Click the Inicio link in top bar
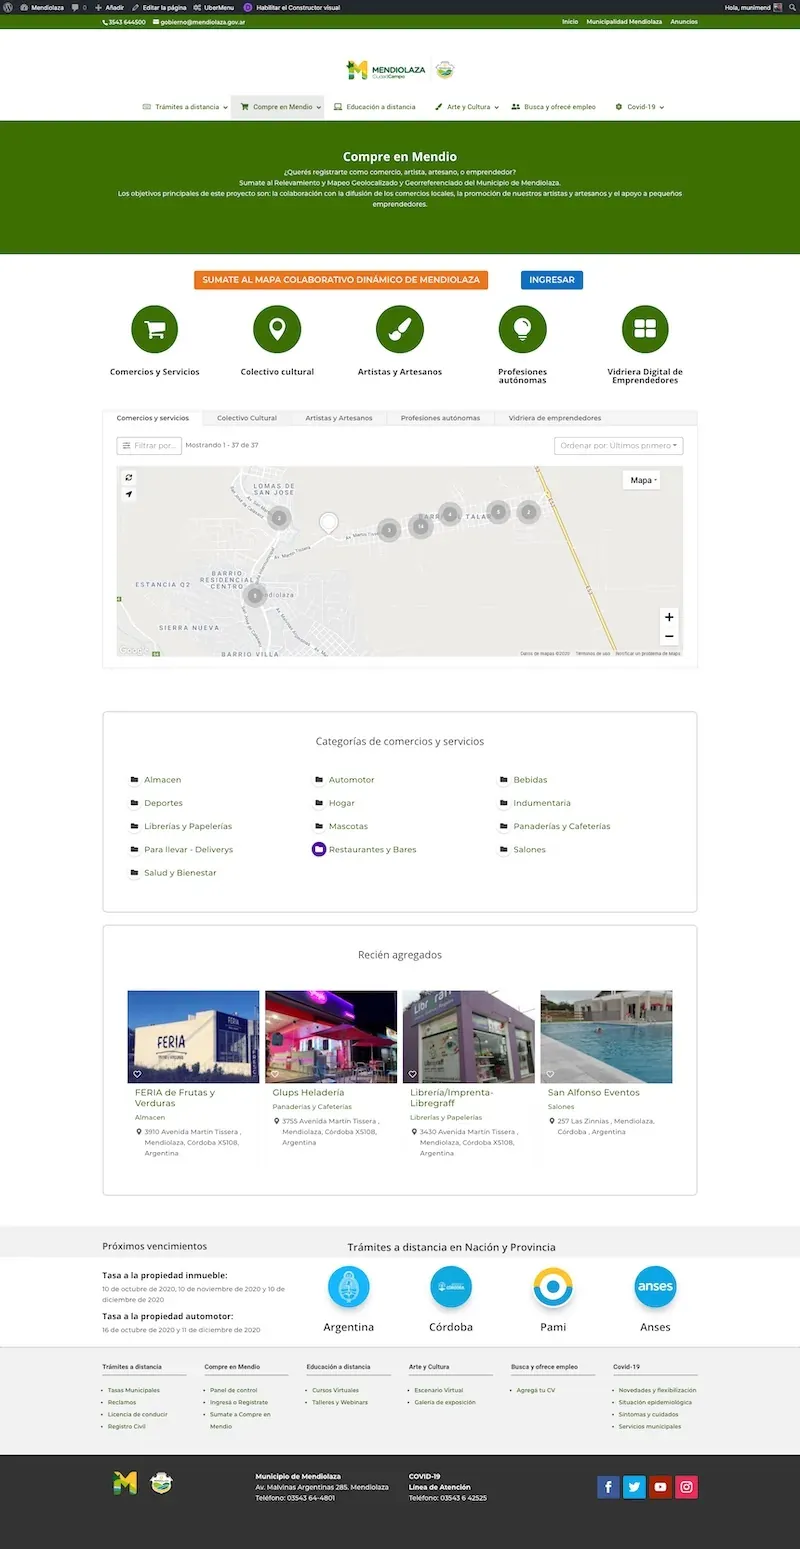 570,21
